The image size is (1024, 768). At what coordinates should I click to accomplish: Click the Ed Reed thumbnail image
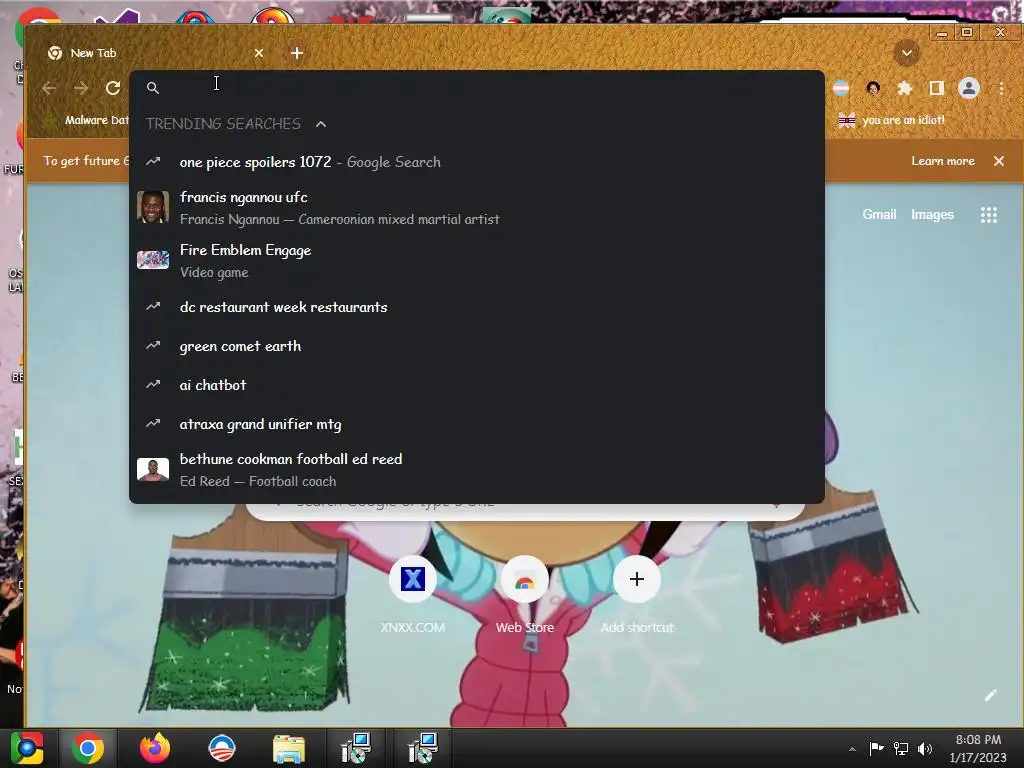tap(153, 470)
